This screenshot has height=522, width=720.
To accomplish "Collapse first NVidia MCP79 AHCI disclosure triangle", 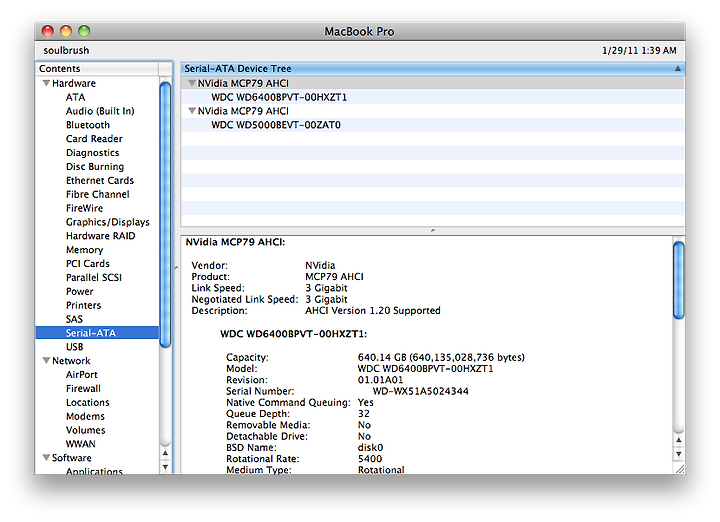I will pyautogui.click(x=192, y=83).
